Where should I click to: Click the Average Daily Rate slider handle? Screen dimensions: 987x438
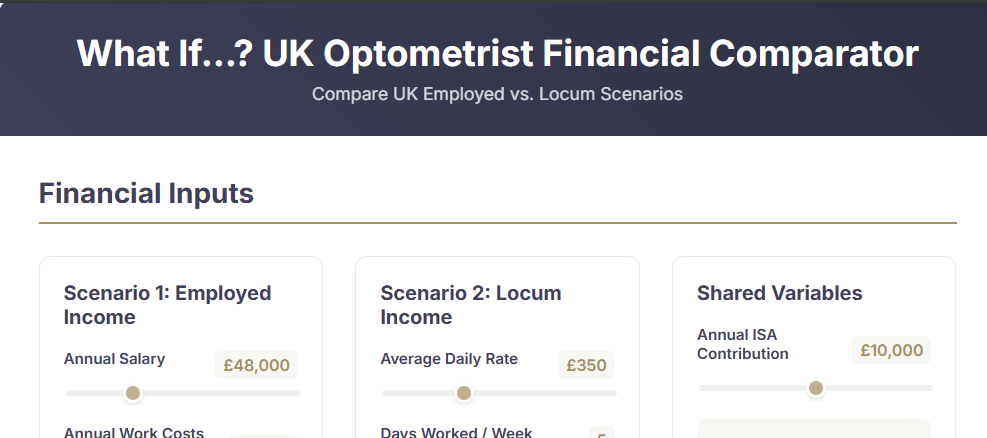click(x=464, y=393)
